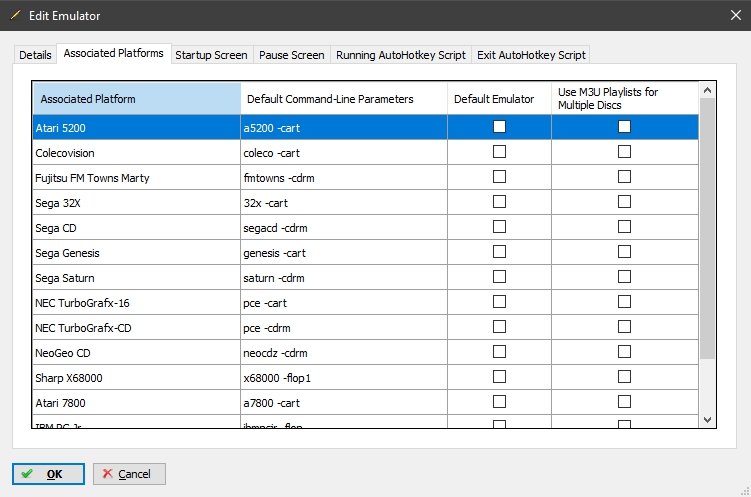Close the Edit Emulator dialog
The height and width of the screenshot is (497, 751).
tap(736, 15)
